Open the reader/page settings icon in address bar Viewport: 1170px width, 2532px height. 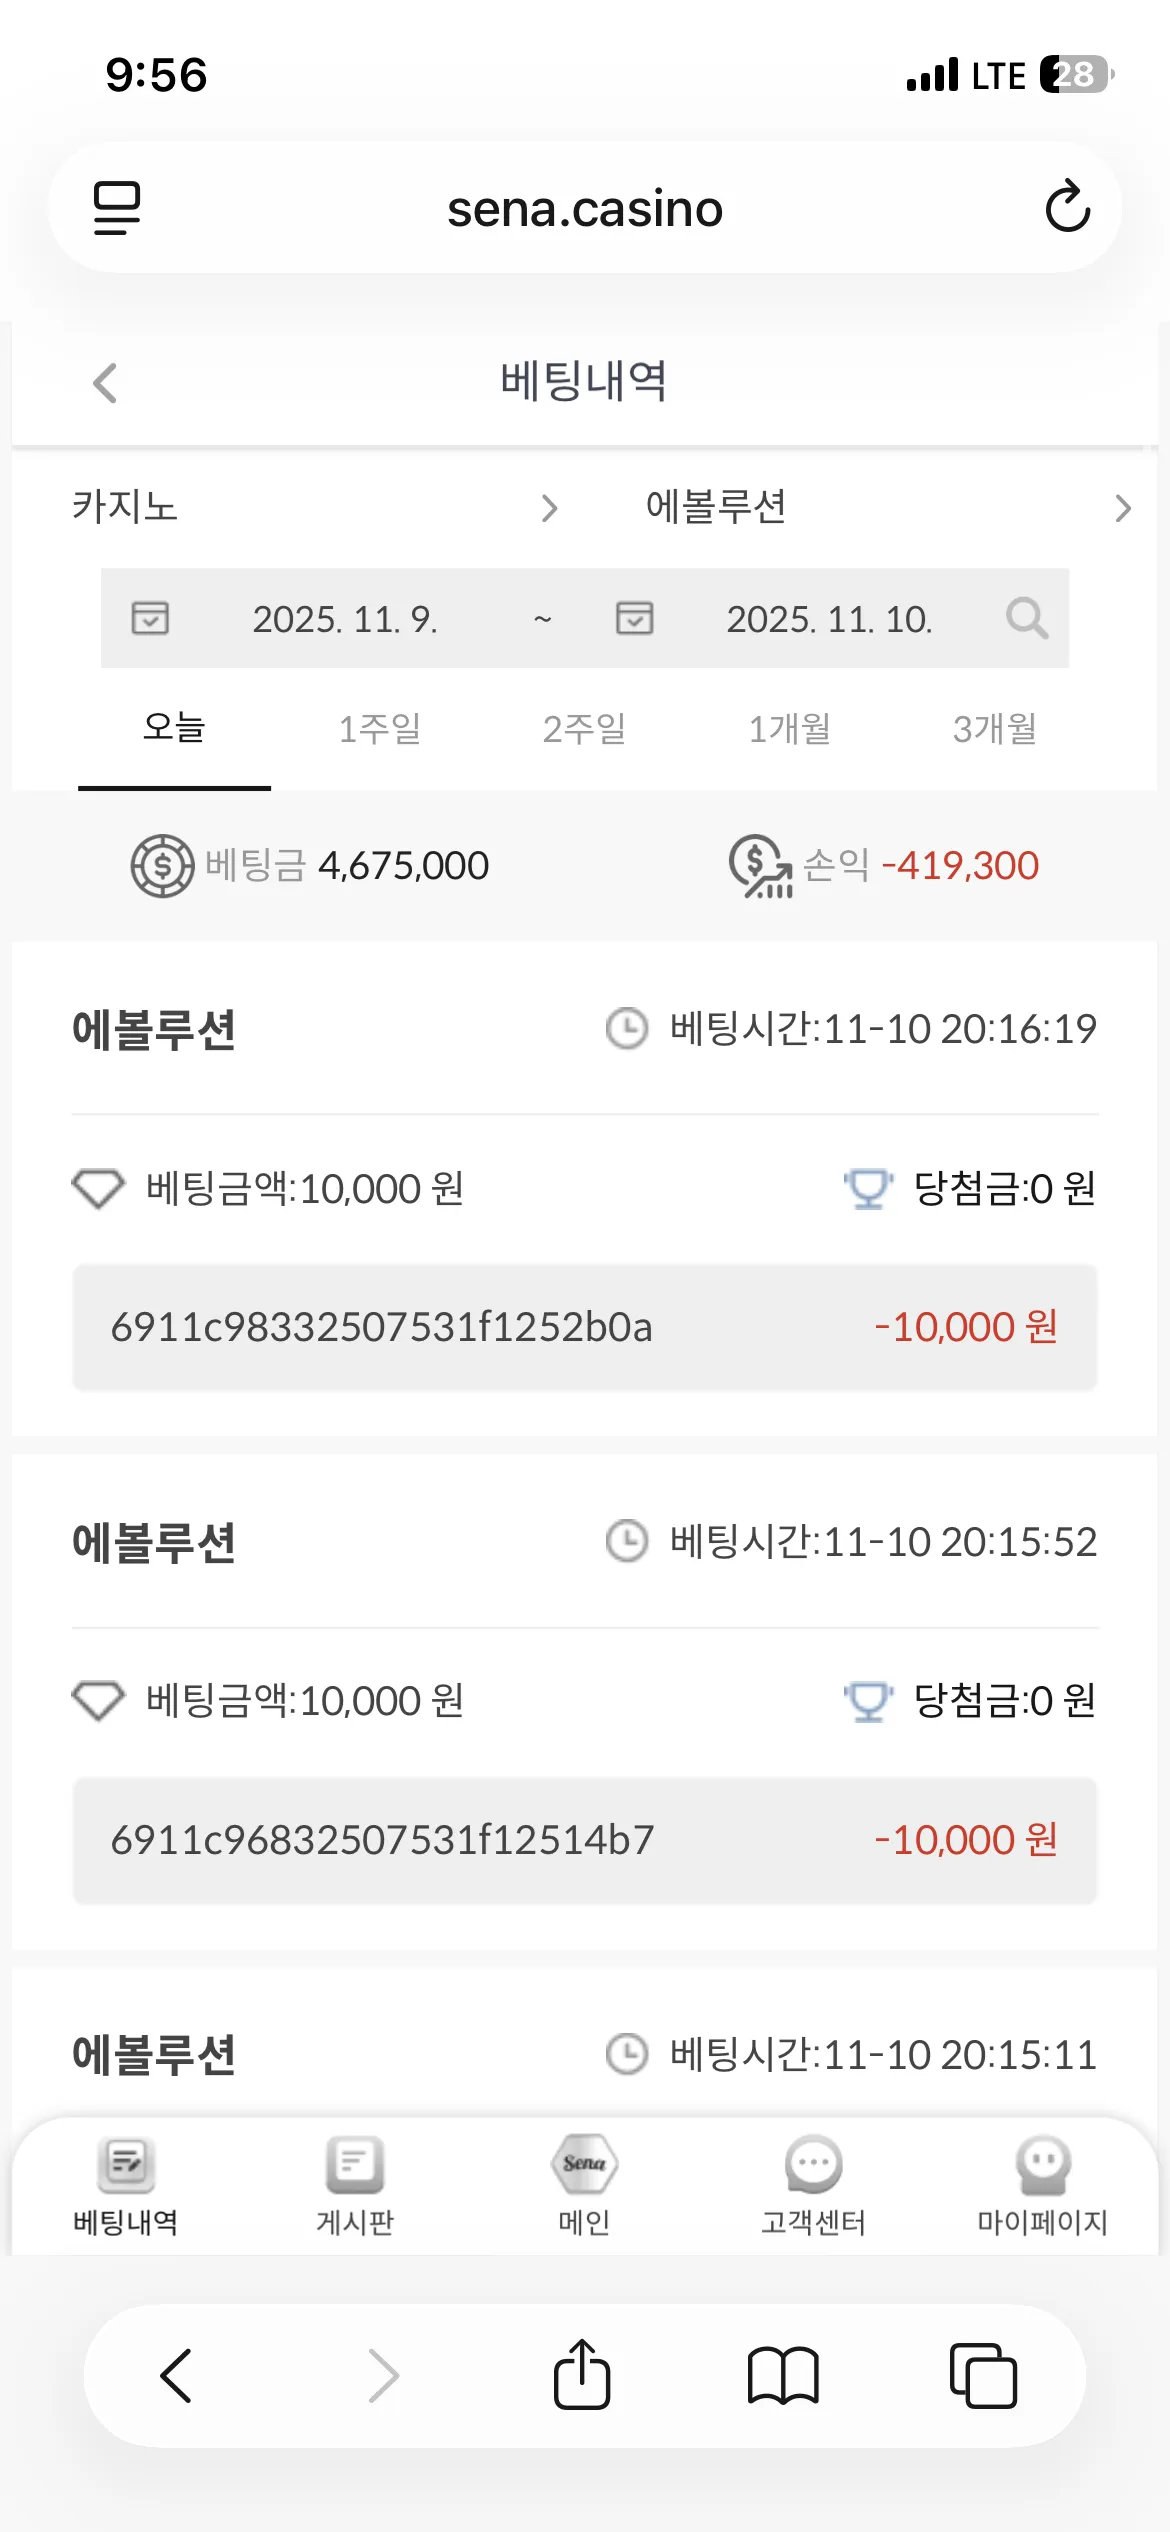point(117,208)
